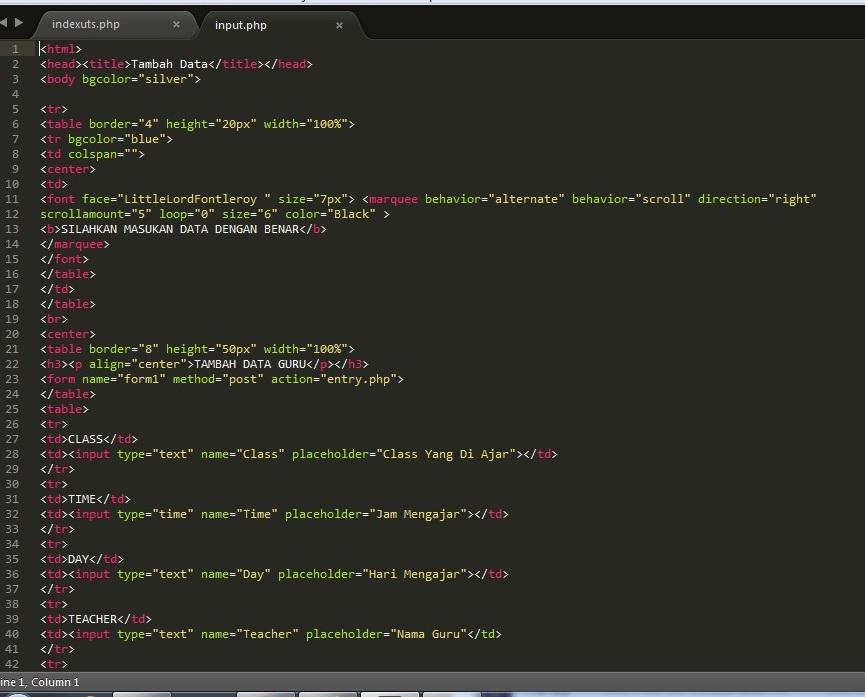
Task: Click placeholder "Hari Mengajar"
Action: coord(372,574)
